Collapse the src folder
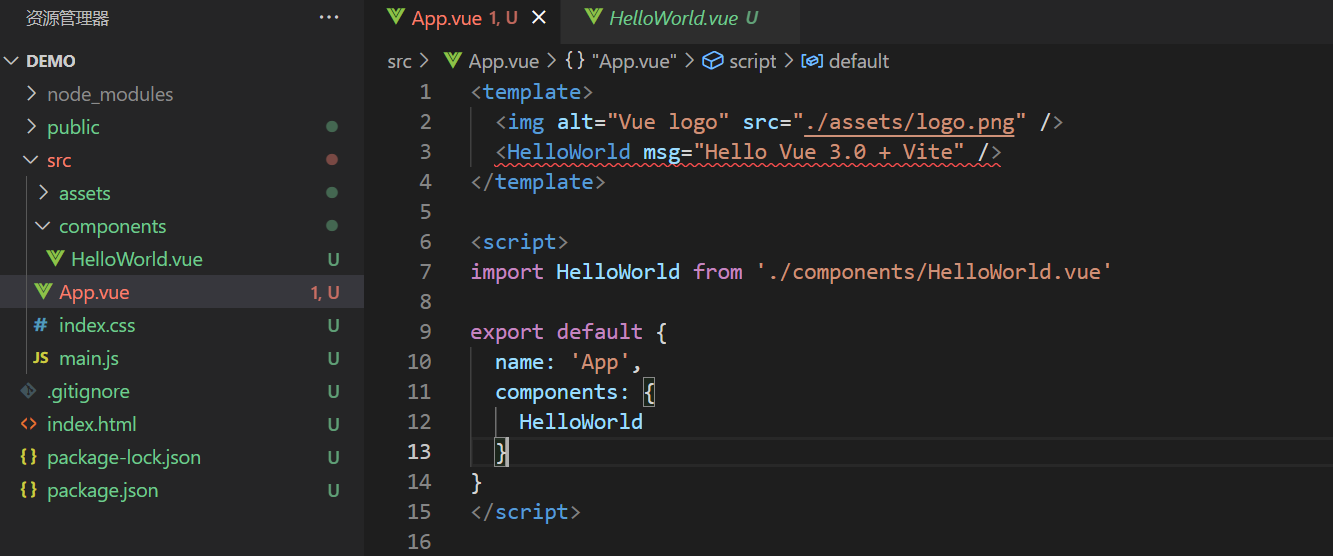Screen dimensions: 1333x556 [31, 160]
